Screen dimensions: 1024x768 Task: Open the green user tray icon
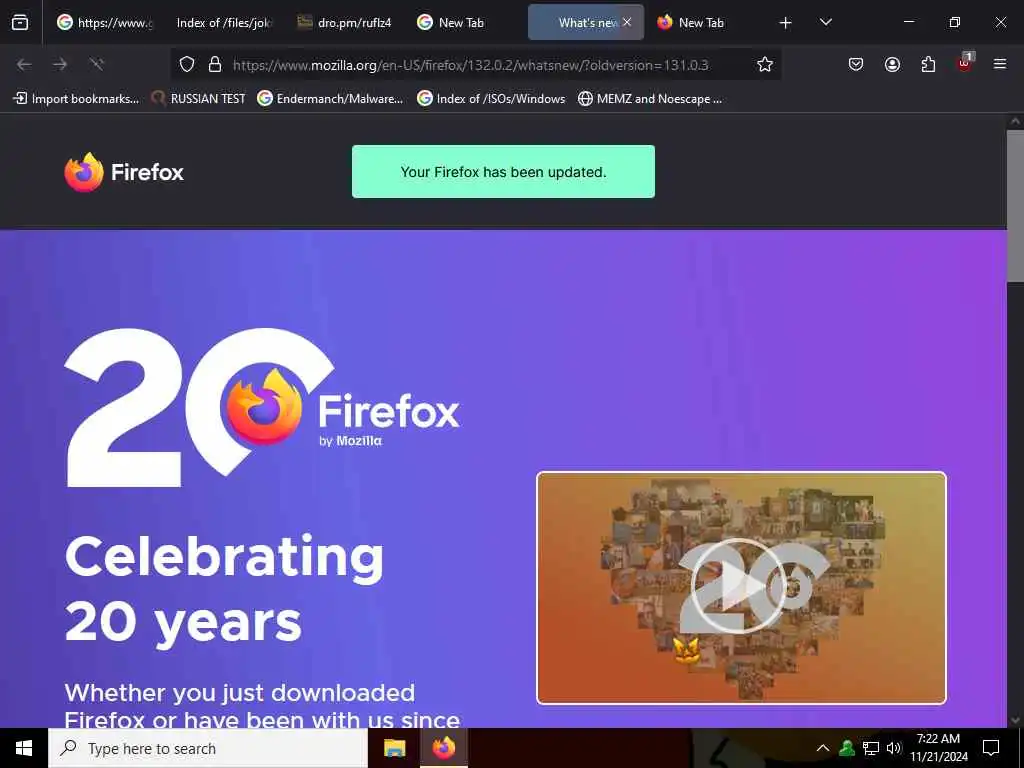coord(847,748)
